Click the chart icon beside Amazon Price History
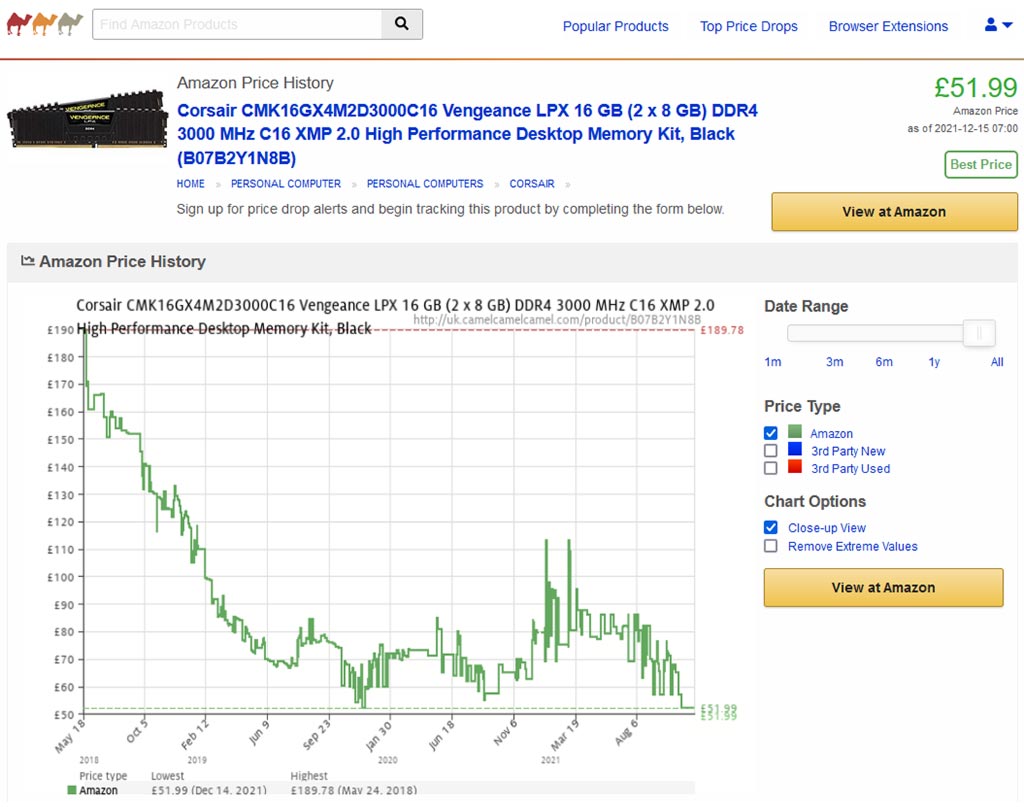 [27, 261]
